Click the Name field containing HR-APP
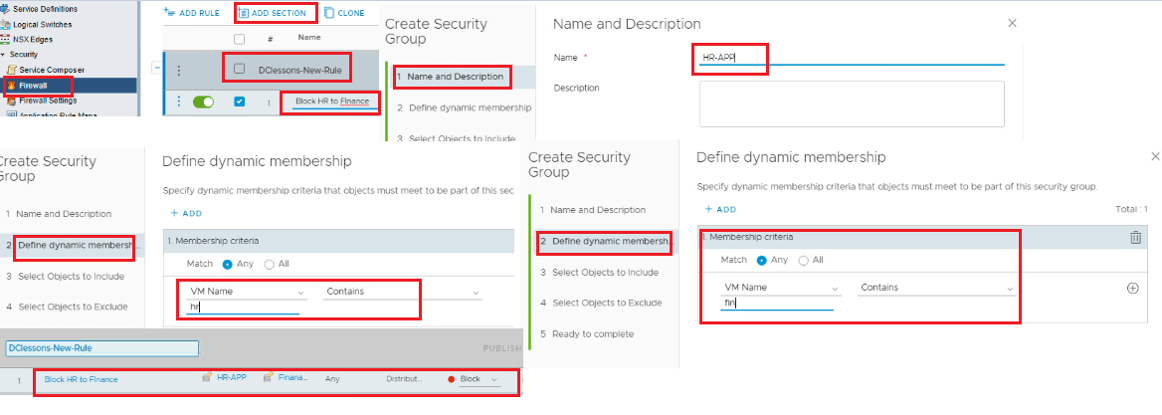This screenshot has height=415, width=1162. pyautogui.click(x=852, y=57)
